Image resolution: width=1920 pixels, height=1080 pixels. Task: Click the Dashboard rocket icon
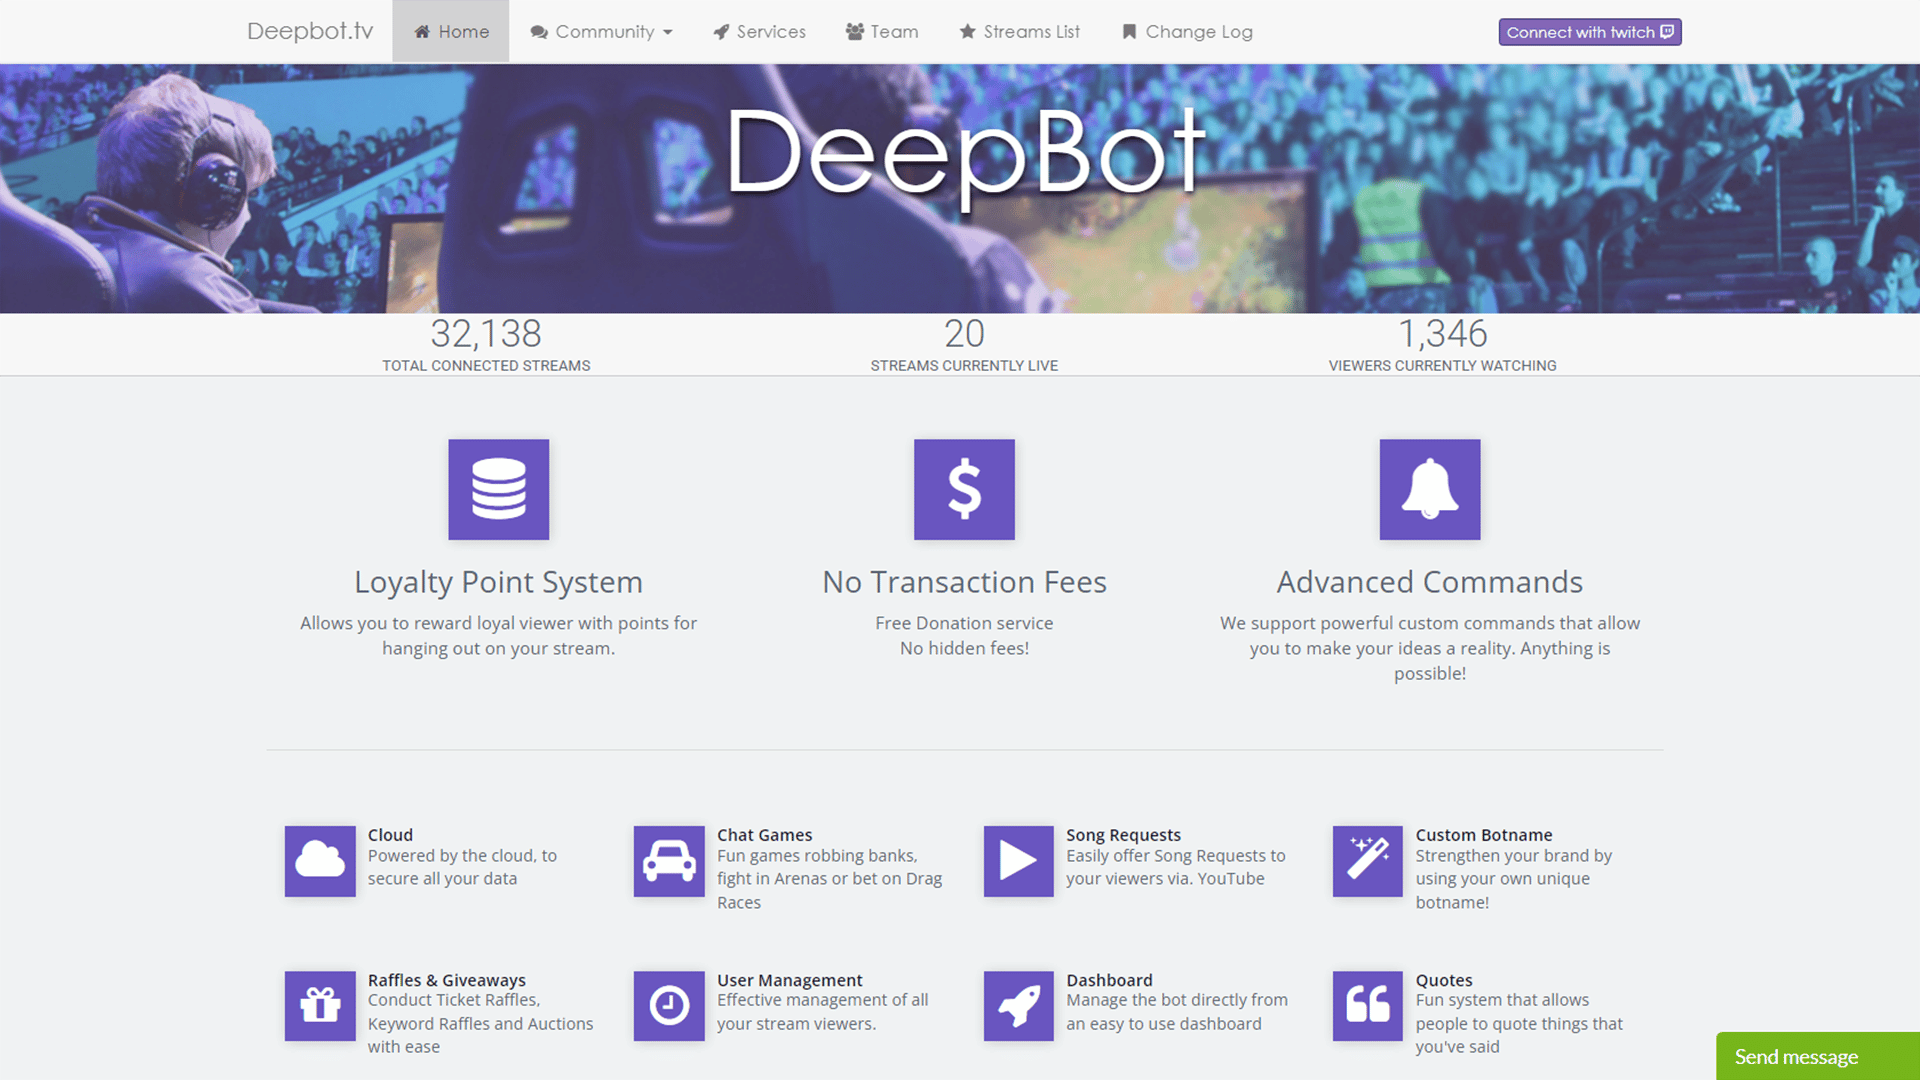[1018, 1006]
